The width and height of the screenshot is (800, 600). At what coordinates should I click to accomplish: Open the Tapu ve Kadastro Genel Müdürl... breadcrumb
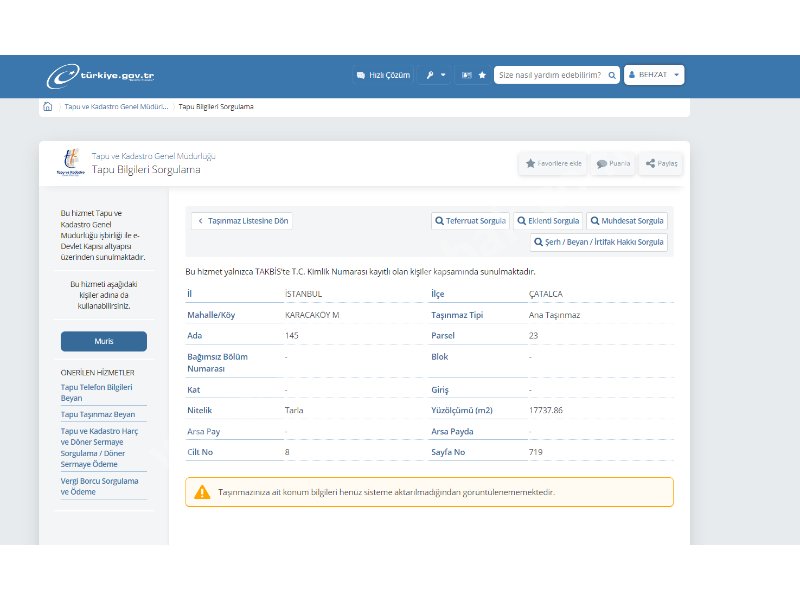[x=116, y=107]
